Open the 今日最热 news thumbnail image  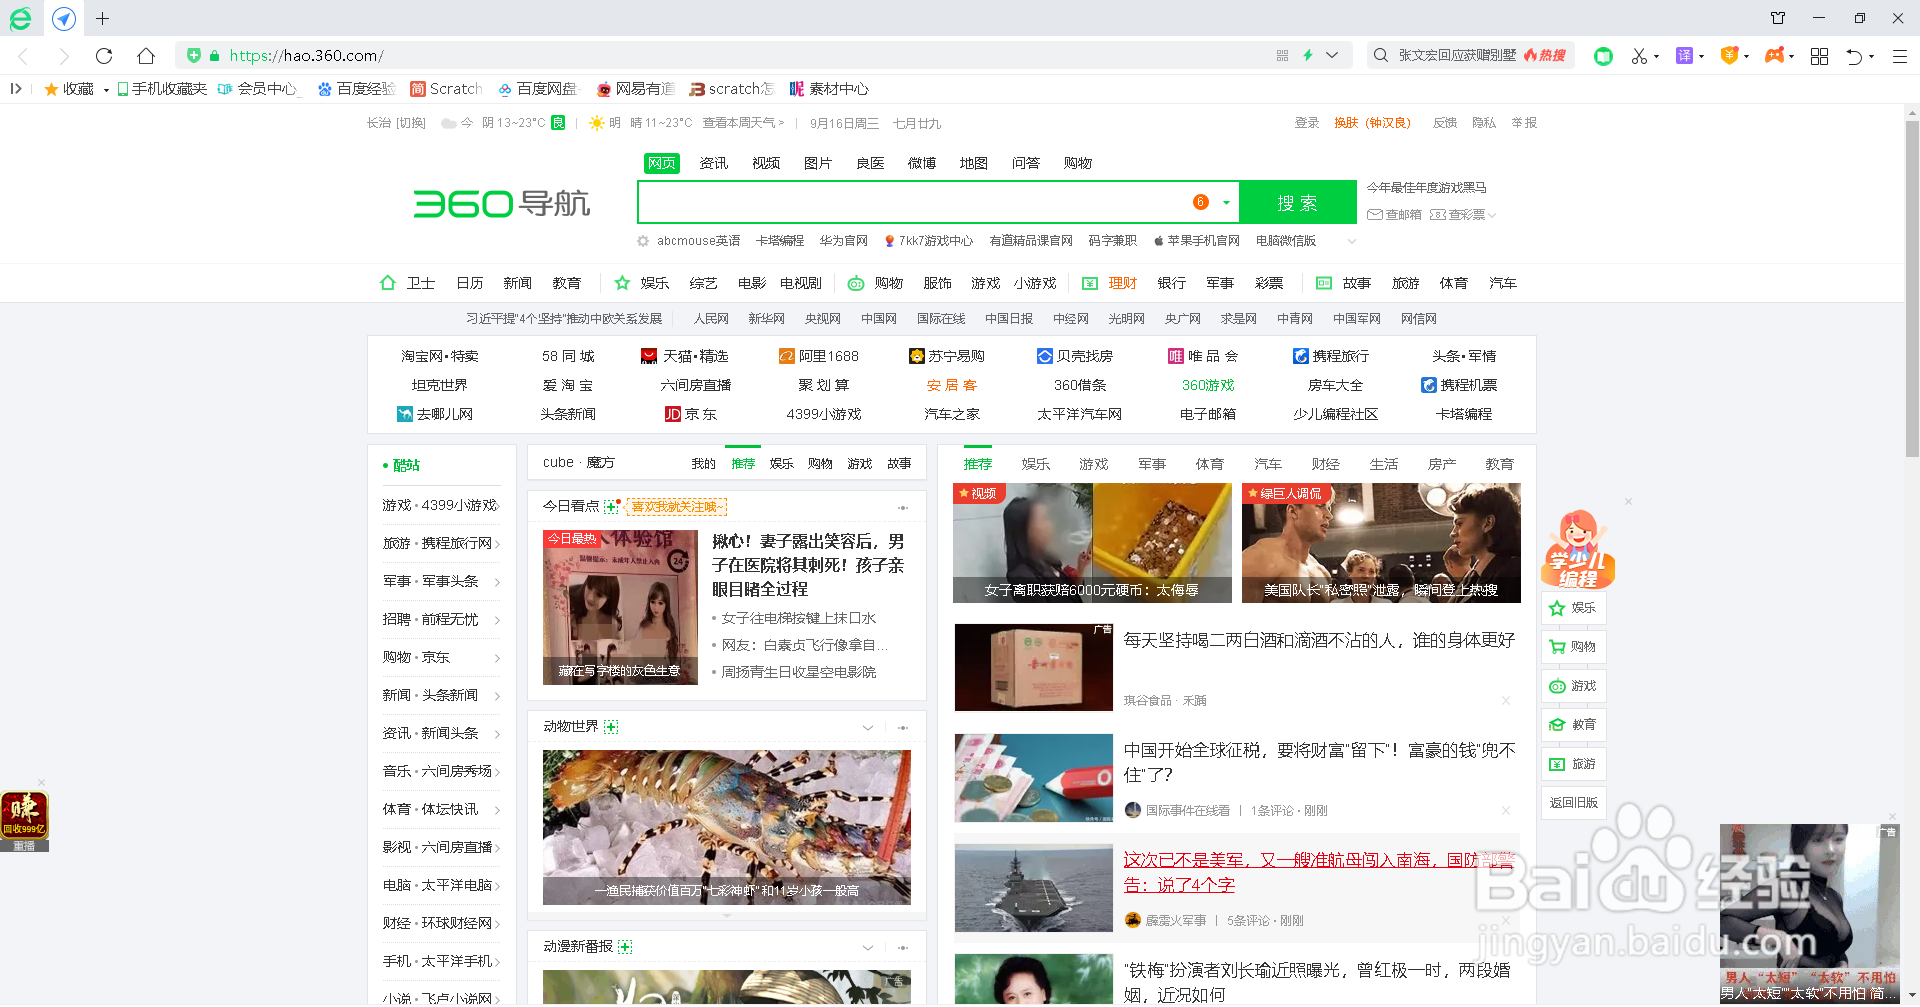click(x=620, y=607)
